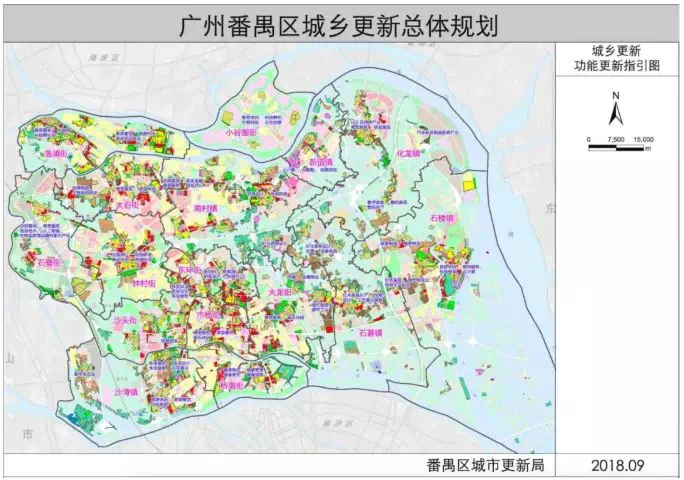Click the 新造镇 district label

point(321,162)
